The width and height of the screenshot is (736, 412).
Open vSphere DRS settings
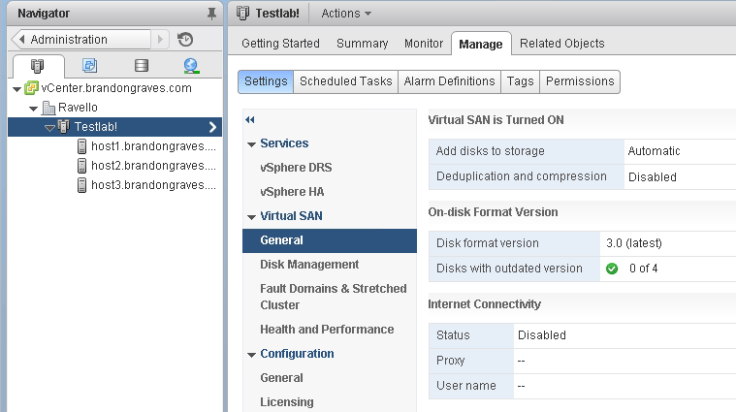296,168
